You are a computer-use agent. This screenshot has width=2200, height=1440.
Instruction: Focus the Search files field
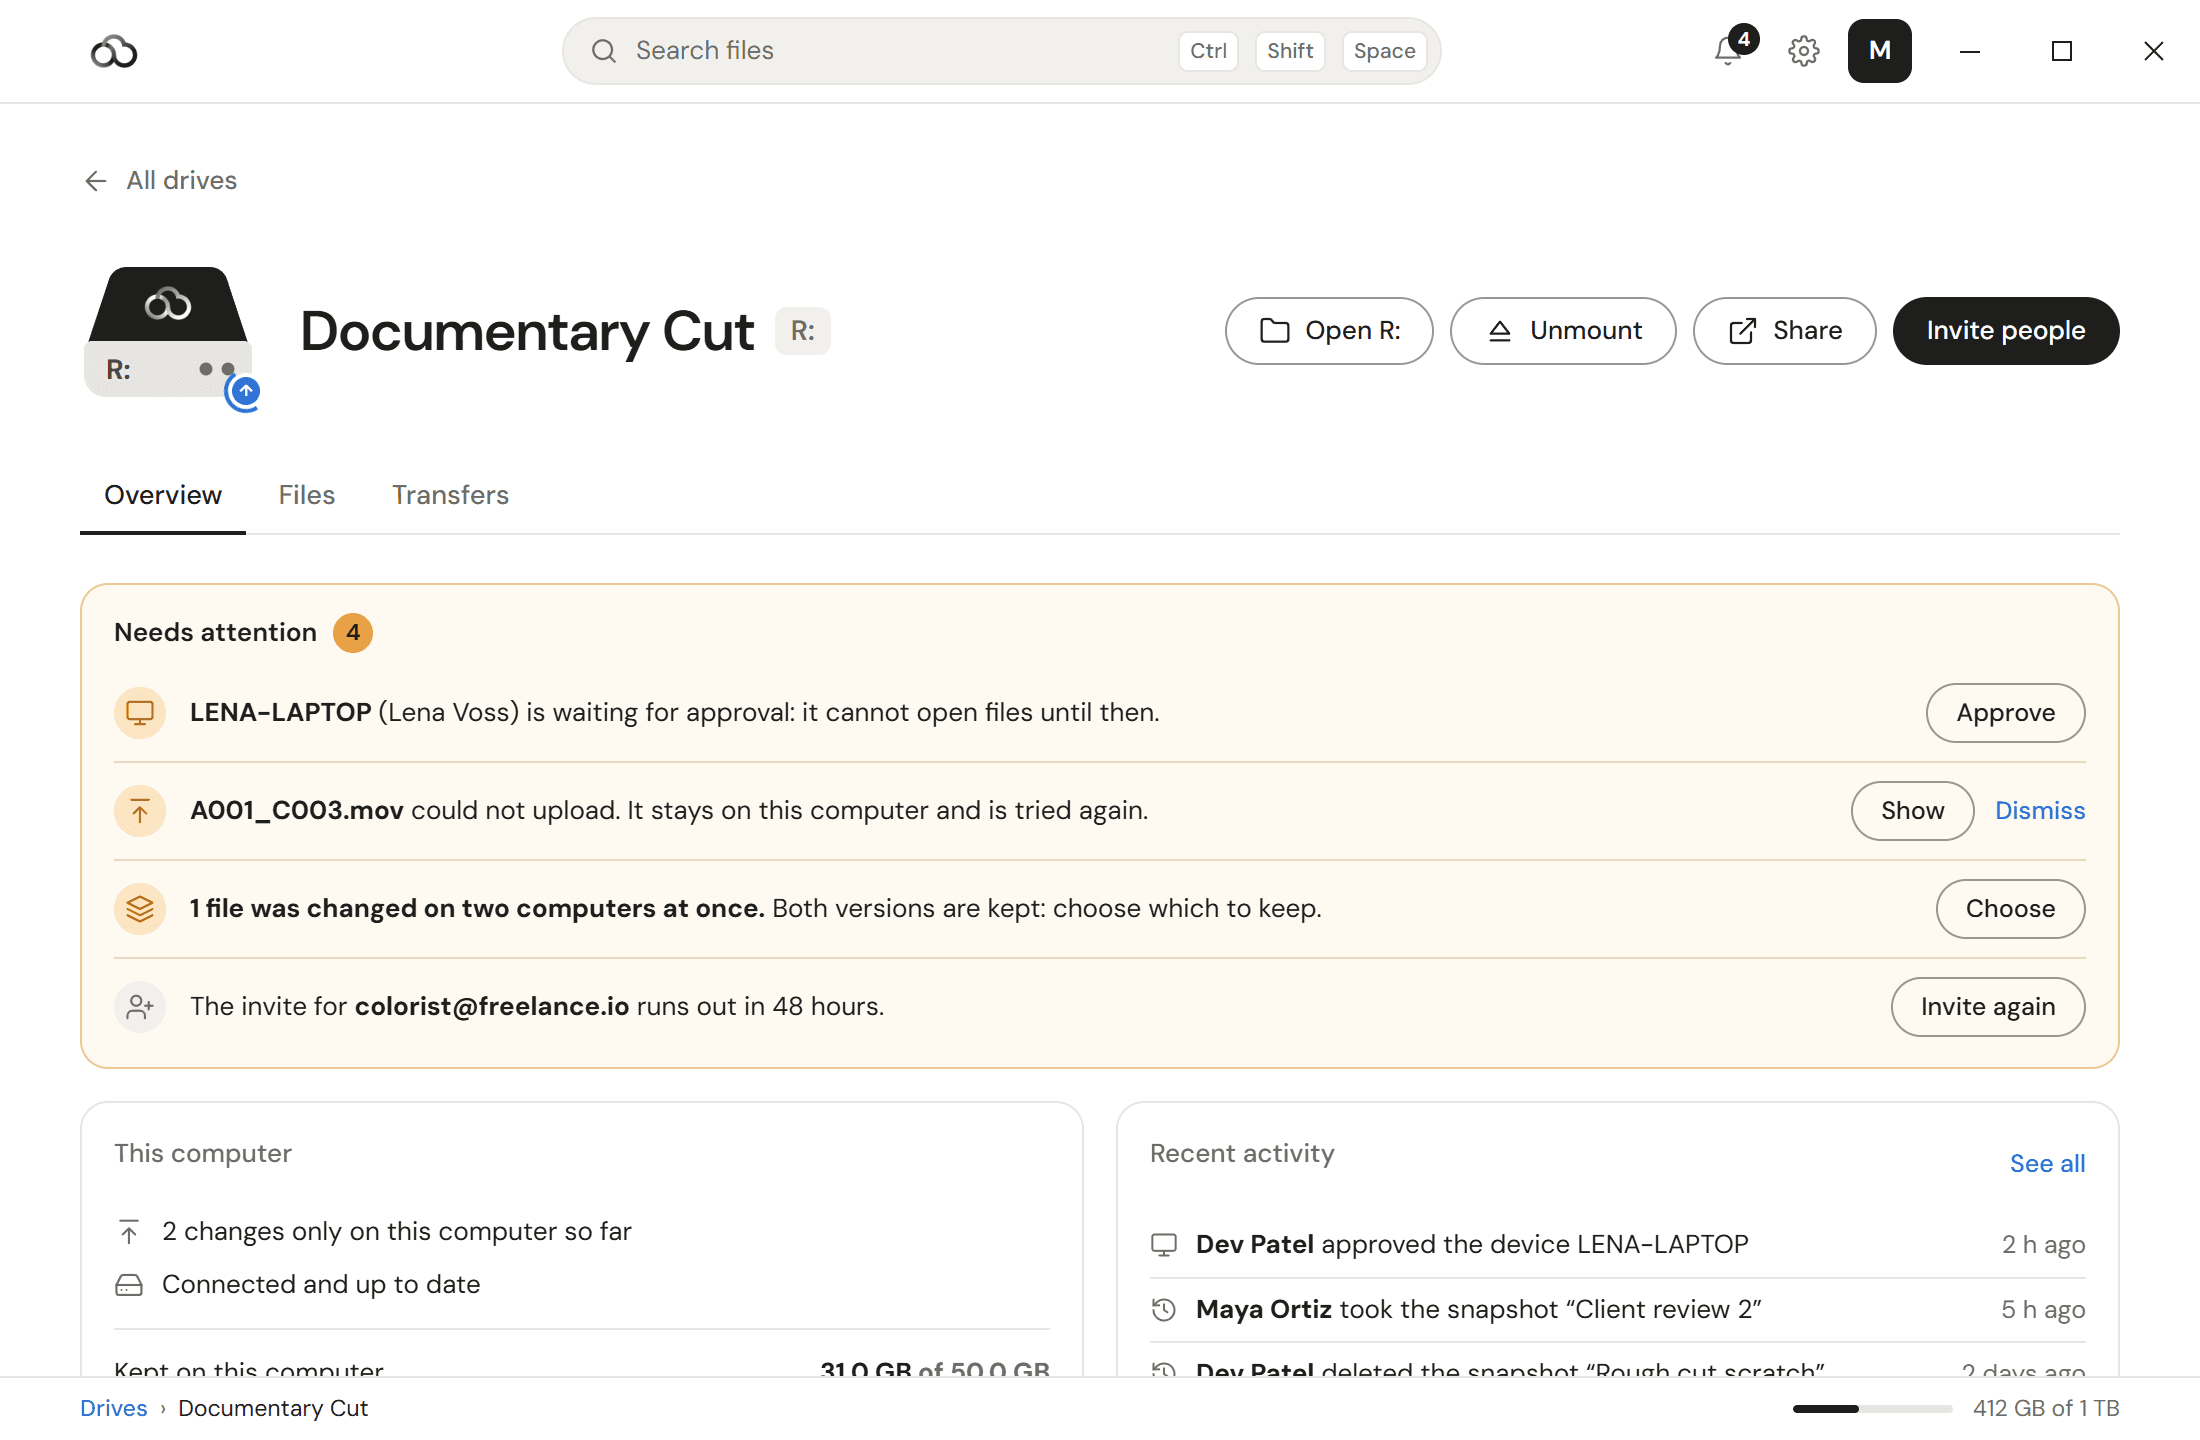[x=1001, y=51]
